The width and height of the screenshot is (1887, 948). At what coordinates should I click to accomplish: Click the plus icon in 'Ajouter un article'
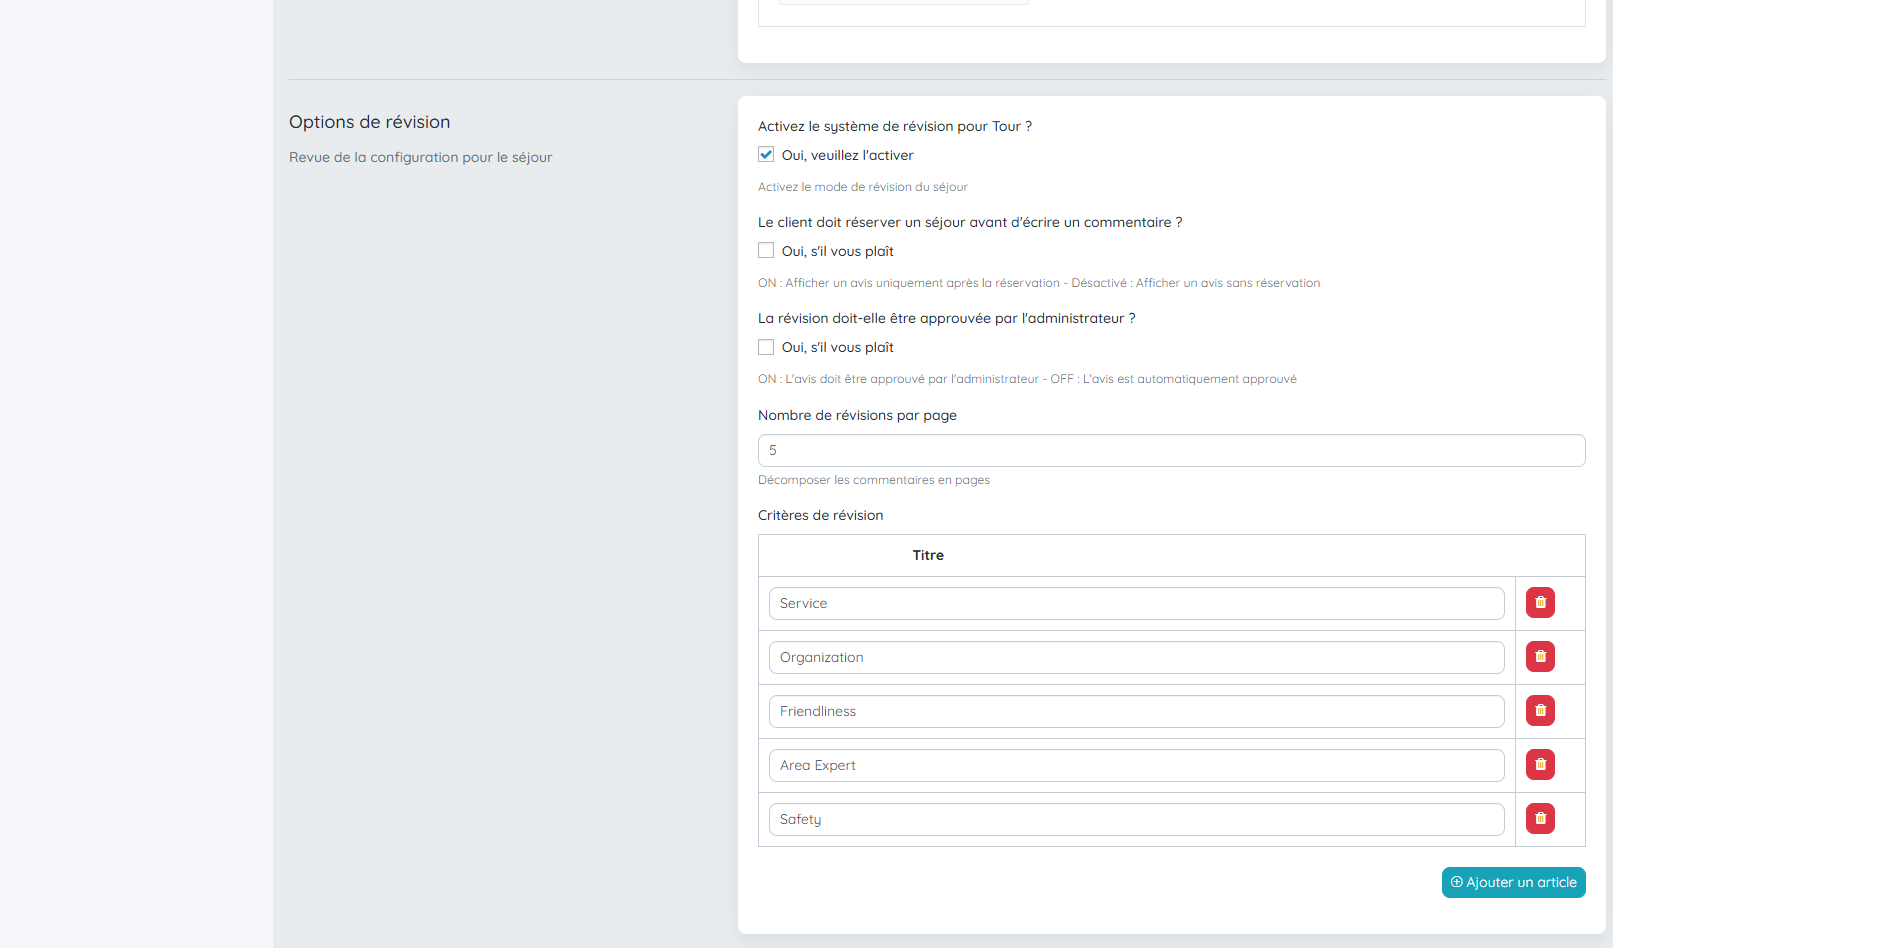tap(1457, 882)
